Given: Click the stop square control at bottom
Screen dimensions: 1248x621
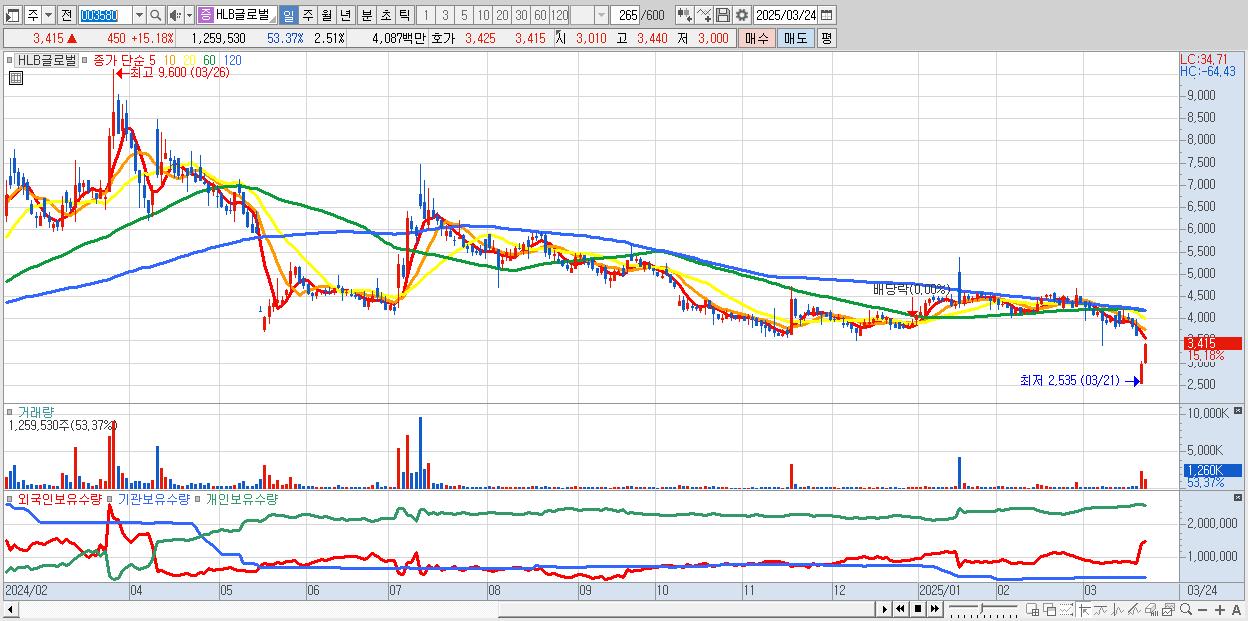Looking at the screenshot, I should (x=917, y=609).
